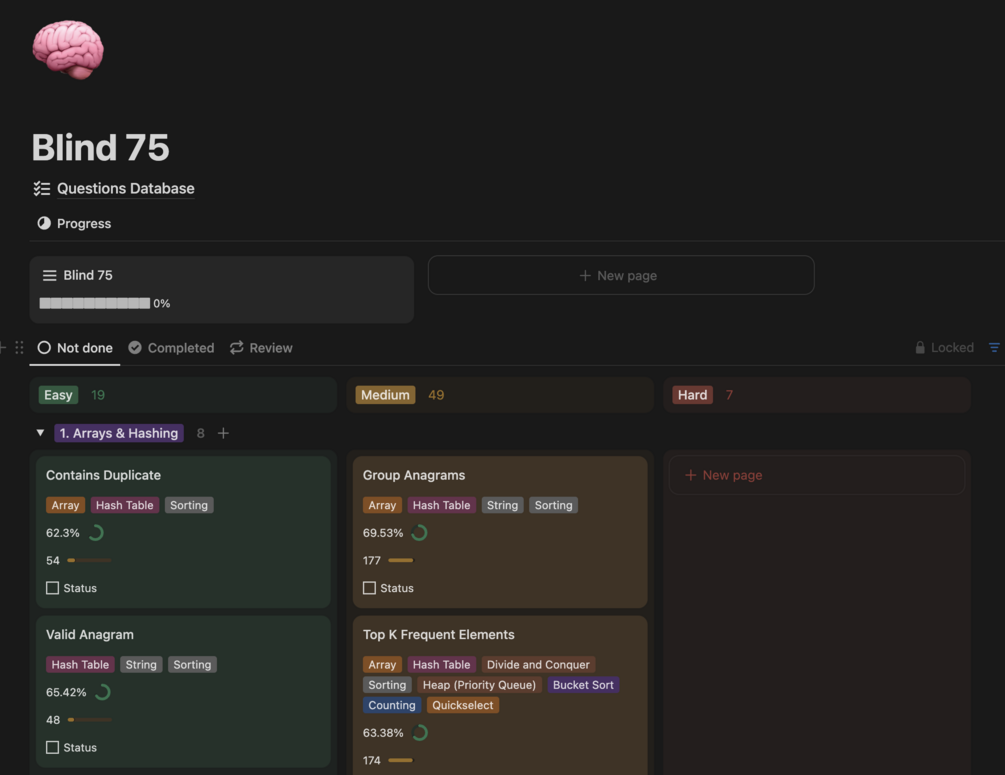The width and height of the screenshot is (1005, 775).
Task: Click the Easy column header tag
Action: pyautogui.click(x=58, y=395)
